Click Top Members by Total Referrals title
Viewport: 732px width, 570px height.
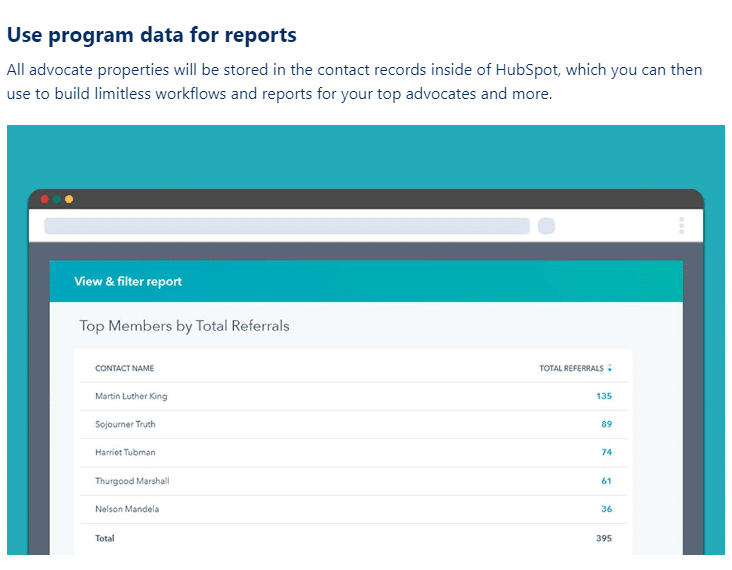click(184, 326)
